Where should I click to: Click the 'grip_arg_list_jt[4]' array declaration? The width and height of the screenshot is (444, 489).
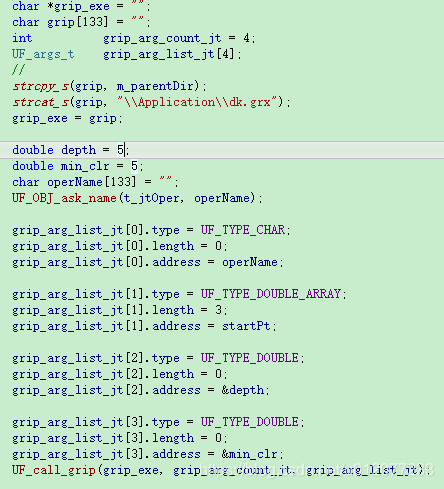pyautogui.click(x=172, y=54)
